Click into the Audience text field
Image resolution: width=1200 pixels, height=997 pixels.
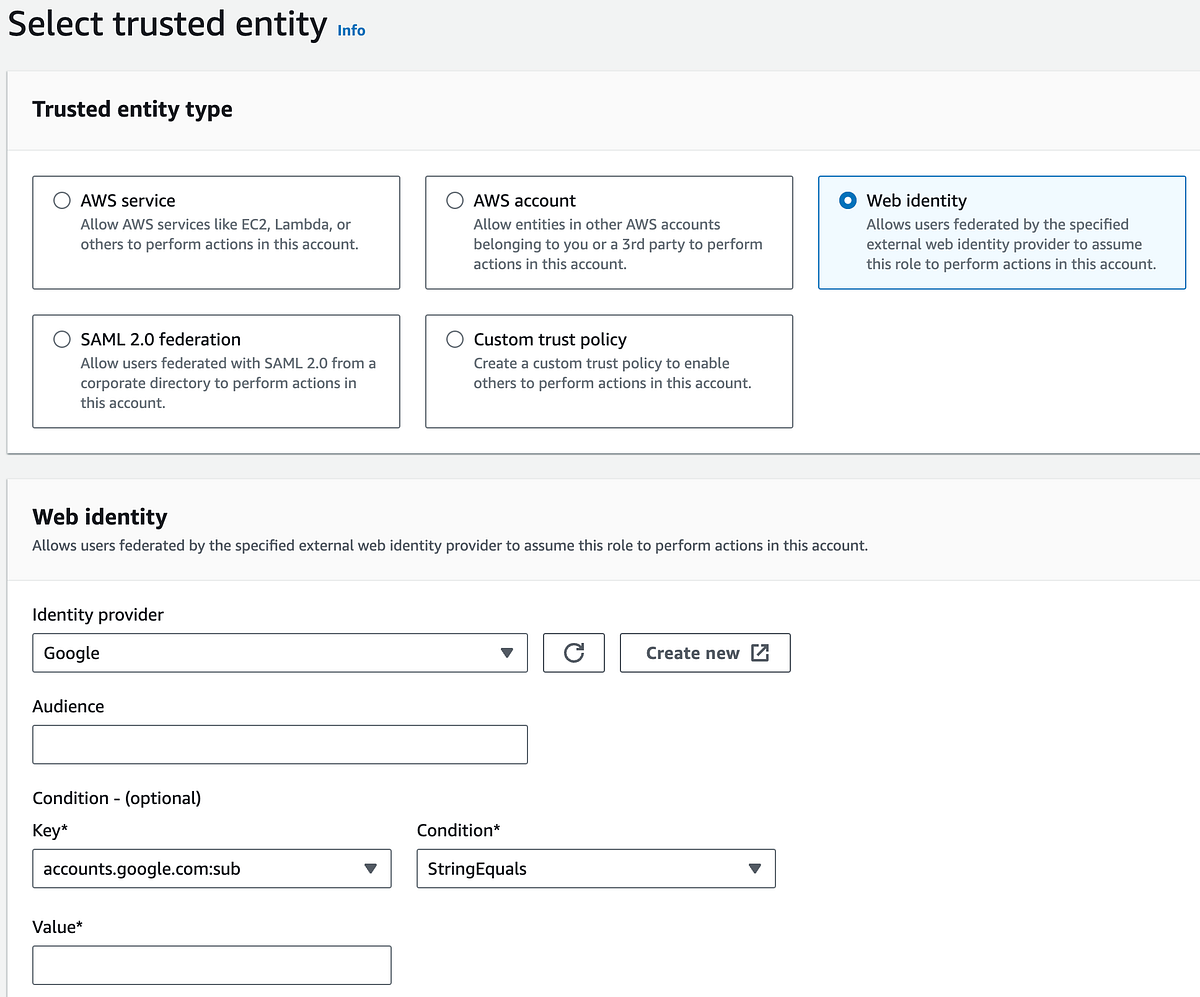click(279, 745)
